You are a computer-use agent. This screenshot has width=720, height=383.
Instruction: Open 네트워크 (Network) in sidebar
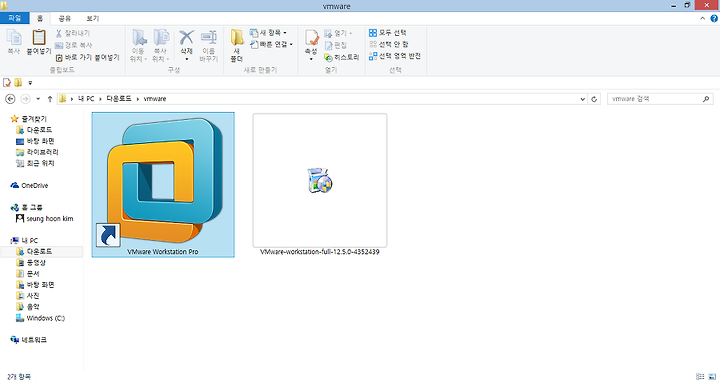tap(28, 340)
